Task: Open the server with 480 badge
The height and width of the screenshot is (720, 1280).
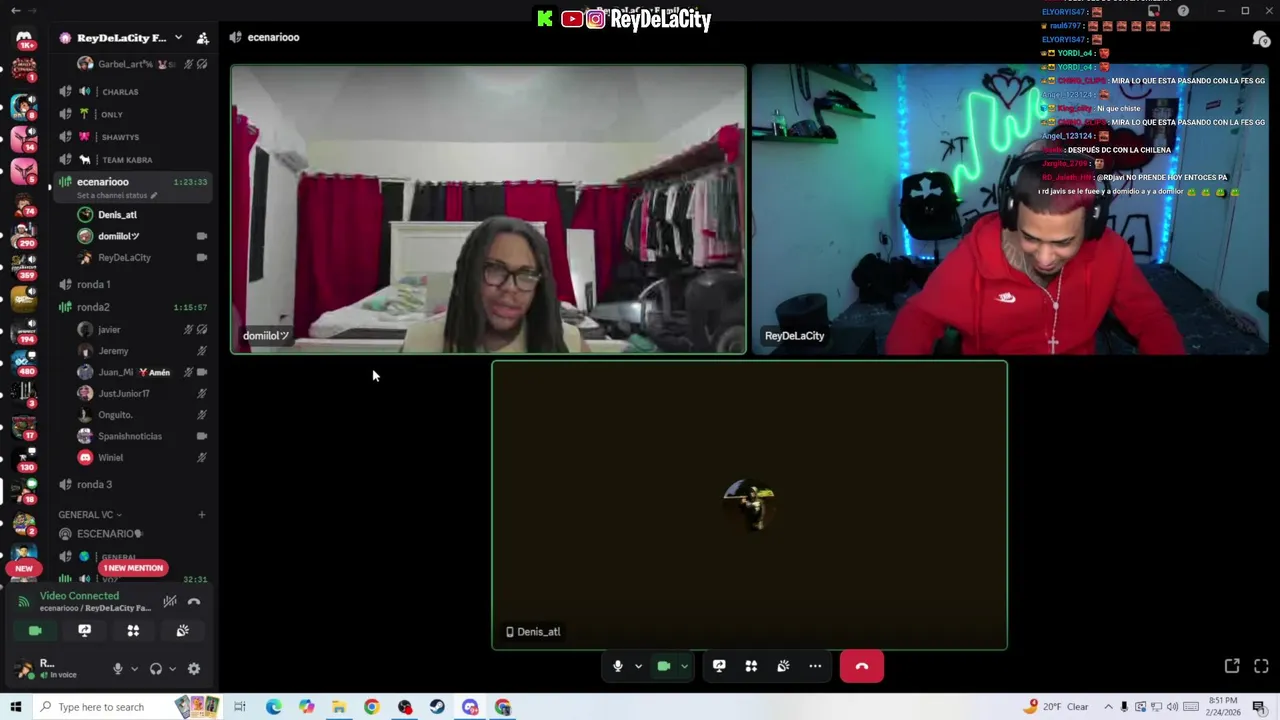Action: point(24,362)
